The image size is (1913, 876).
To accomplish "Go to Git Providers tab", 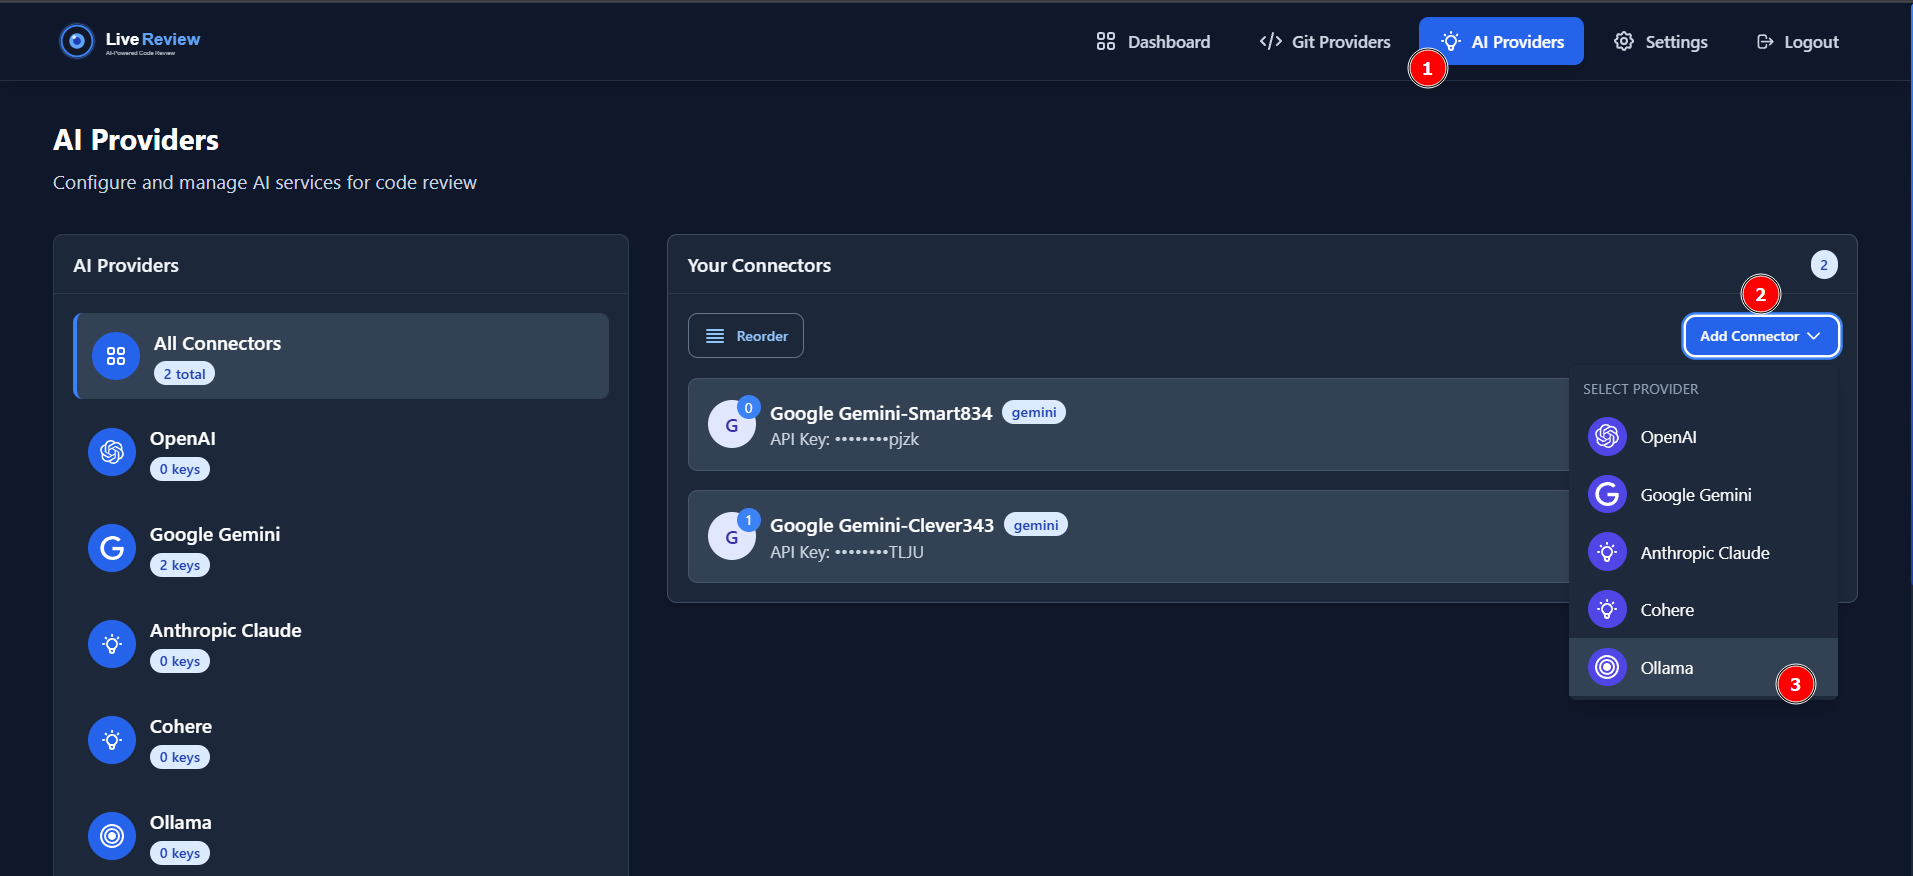I will 1325,42.
